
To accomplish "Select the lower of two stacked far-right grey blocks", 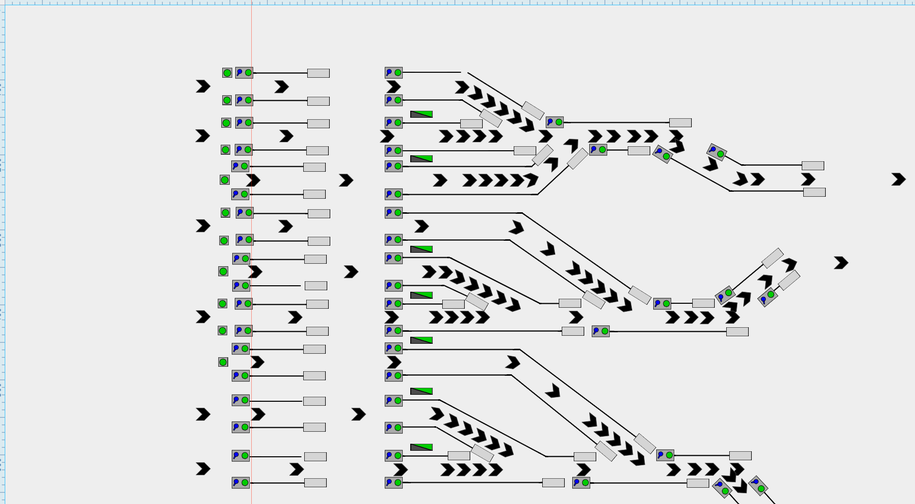I will tap(814, 192).
